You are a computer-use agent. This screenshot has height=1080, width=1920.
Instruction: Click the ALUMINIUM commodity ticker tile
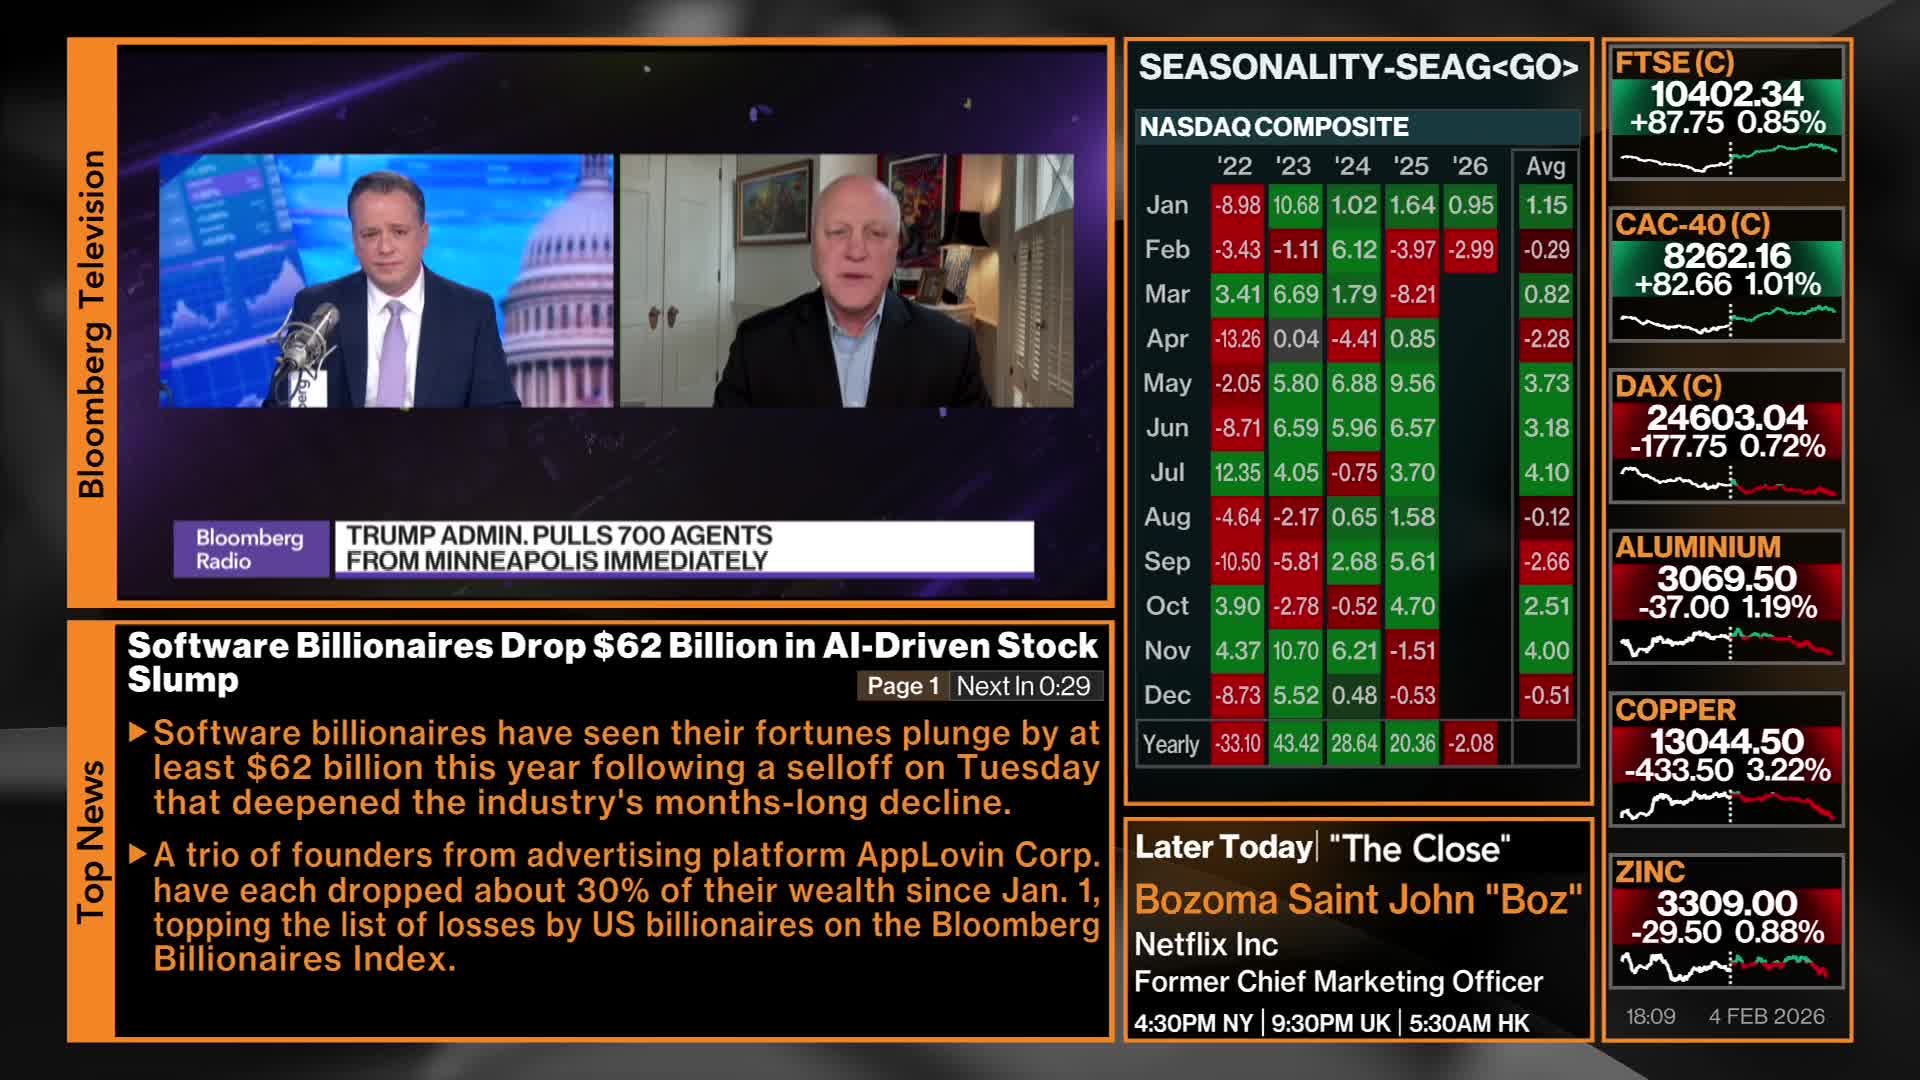click(1726, 597)
